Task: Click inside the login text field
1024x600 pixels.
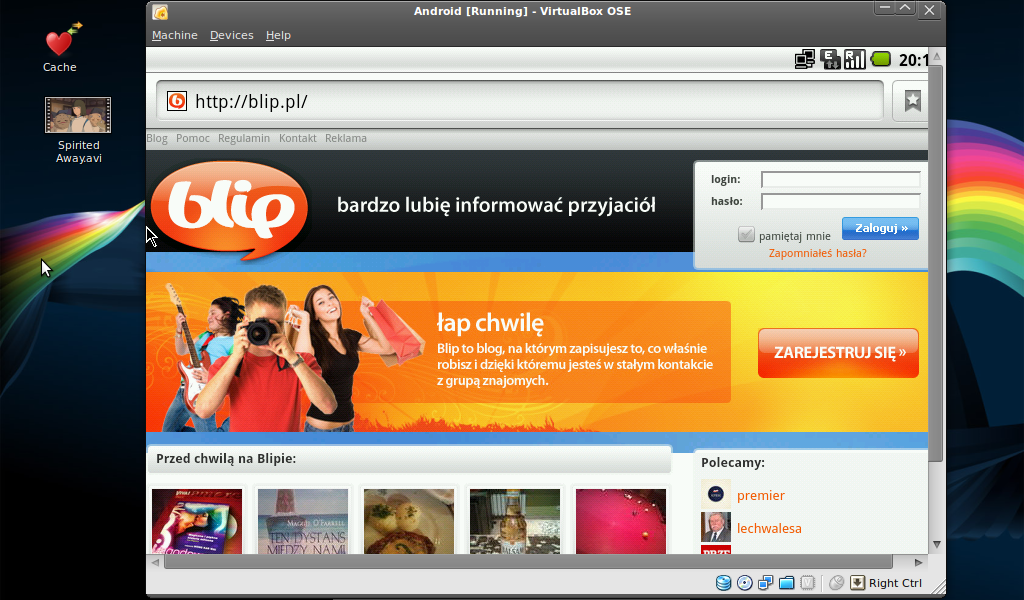Action: pyautogui.click(x=840, y=180)
